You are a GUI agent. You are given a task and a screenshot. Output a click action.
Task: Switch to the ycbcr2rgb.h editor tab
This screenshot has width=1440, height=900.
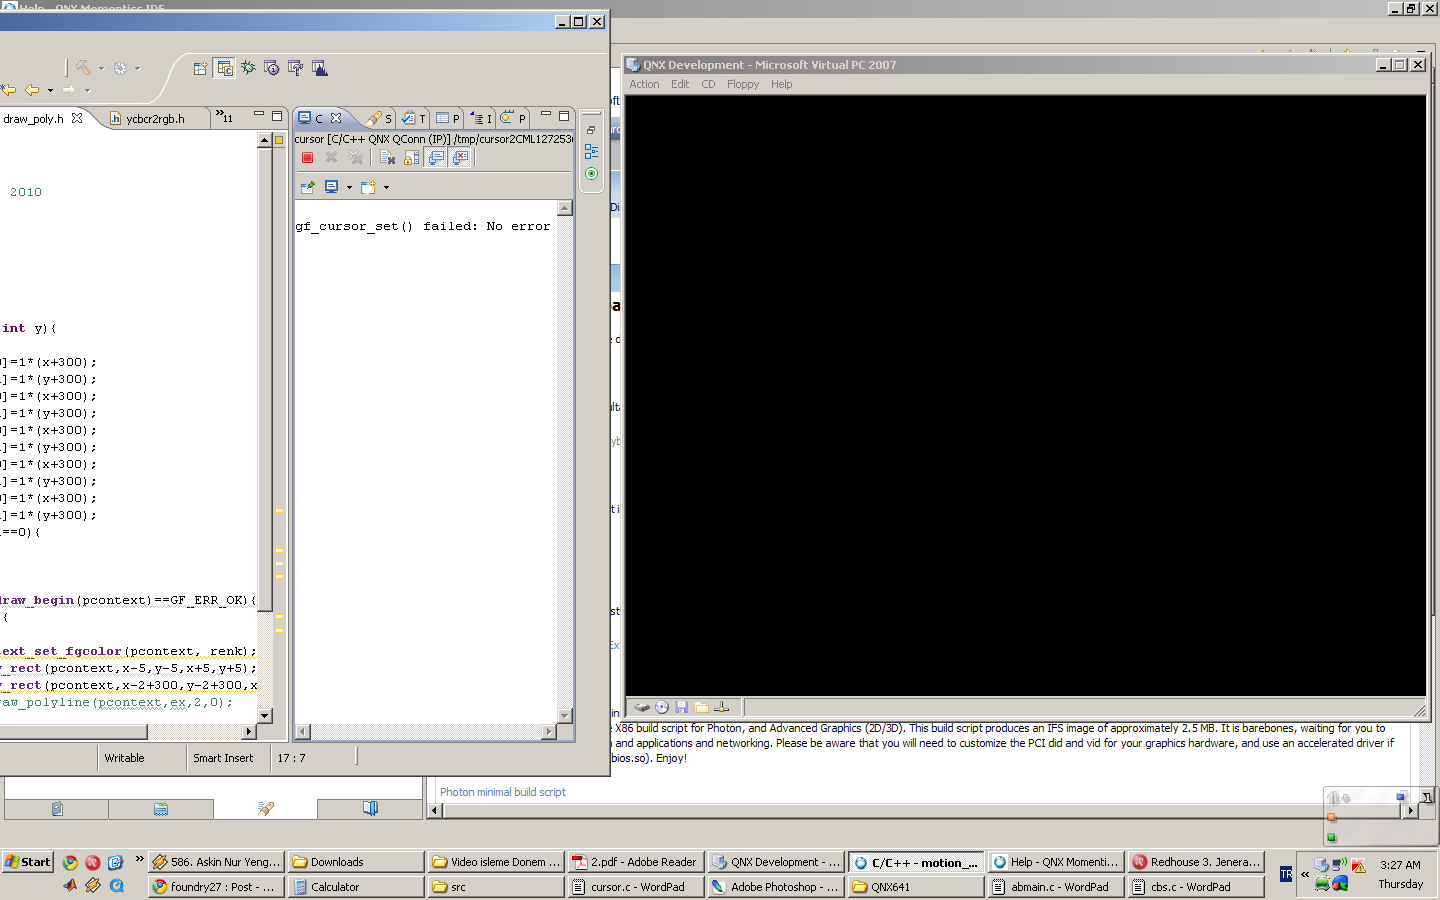pos(155,119)
